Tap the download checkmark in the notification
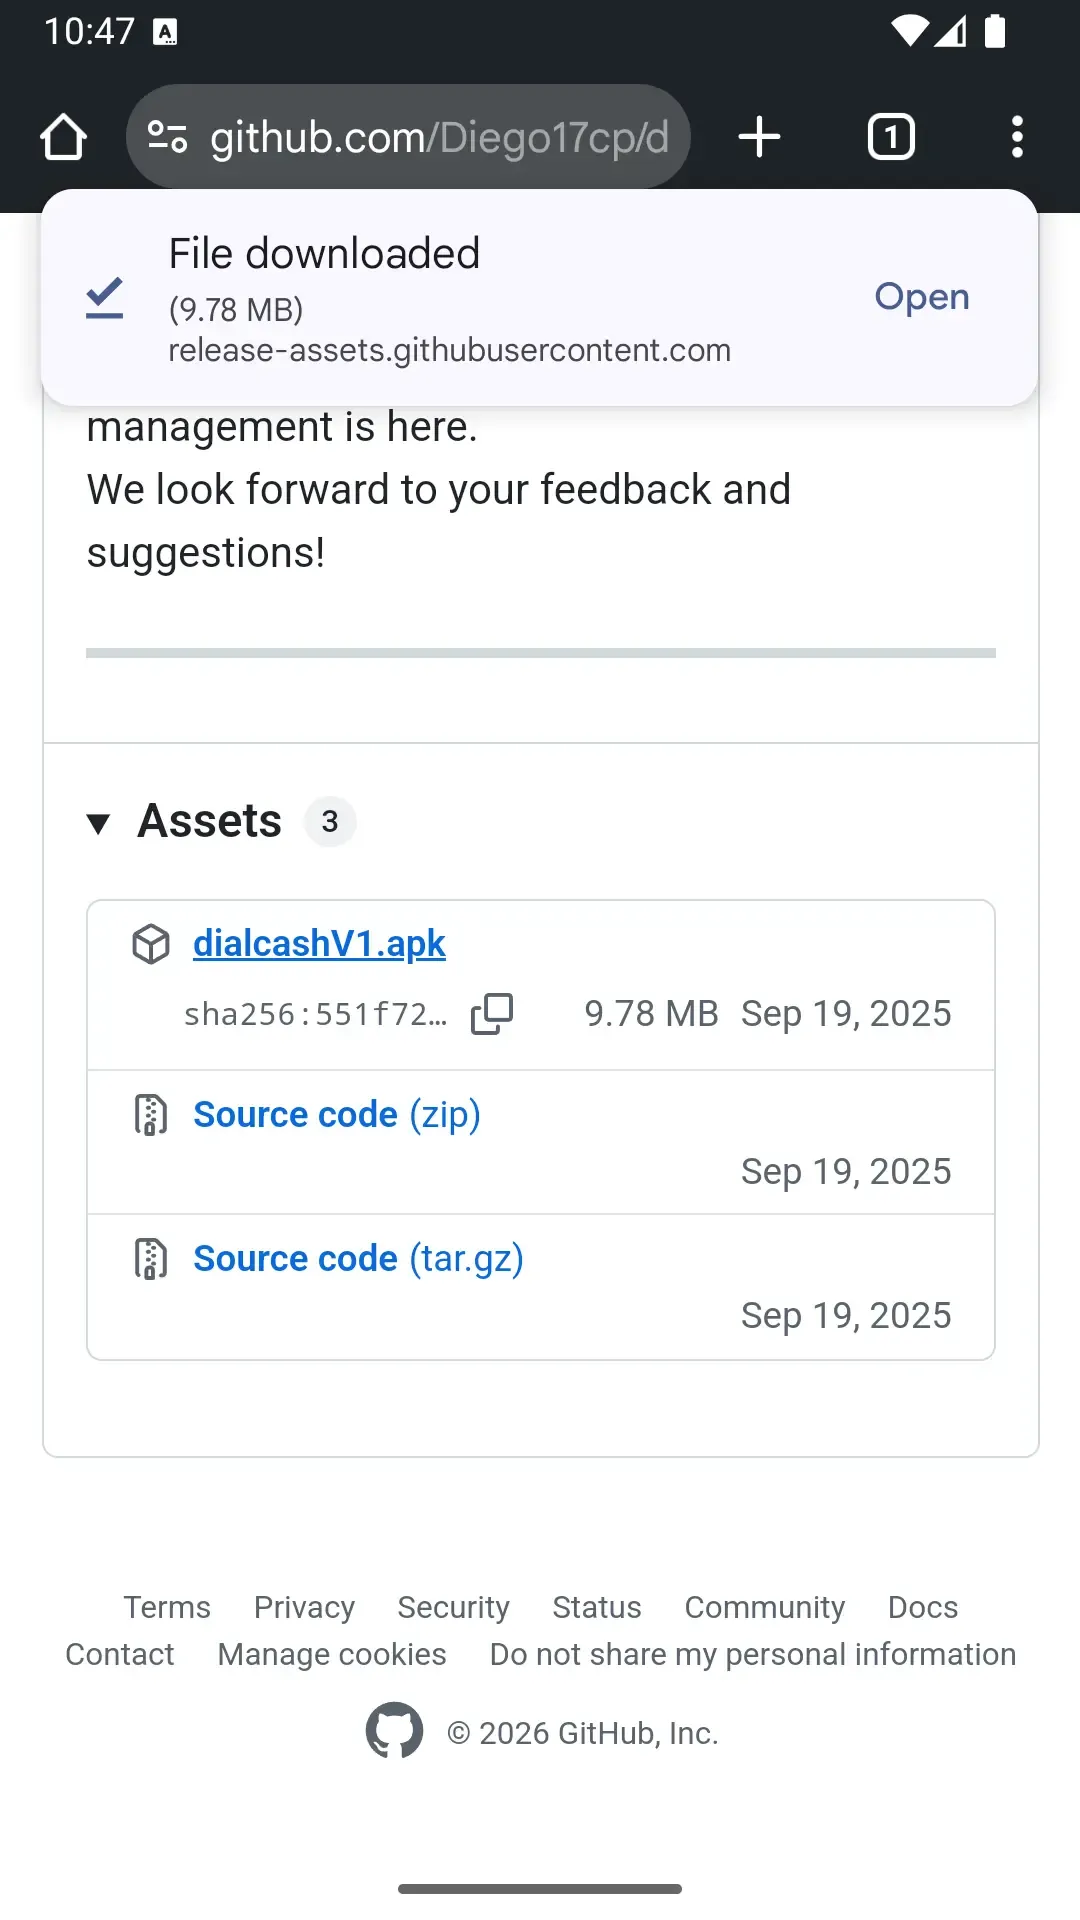Viewport: 1080px width, 1920px height. point(103,296)
